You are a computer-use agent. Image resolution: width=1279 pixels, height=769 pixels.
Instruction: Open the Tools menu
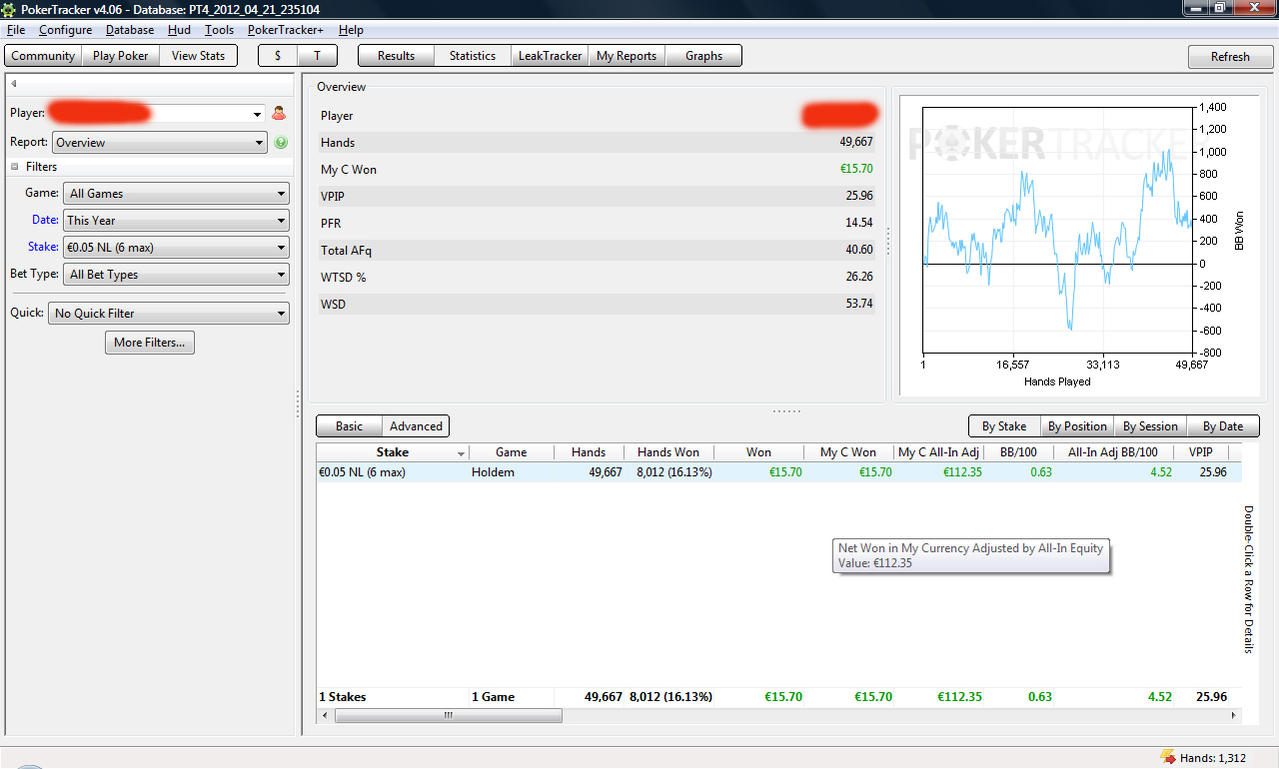(219, 30)
